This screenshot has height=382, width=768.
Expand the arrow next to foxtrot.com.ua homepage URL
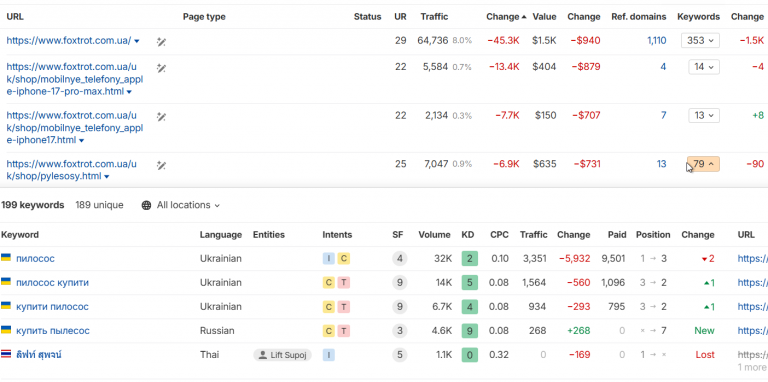[137, 41]
